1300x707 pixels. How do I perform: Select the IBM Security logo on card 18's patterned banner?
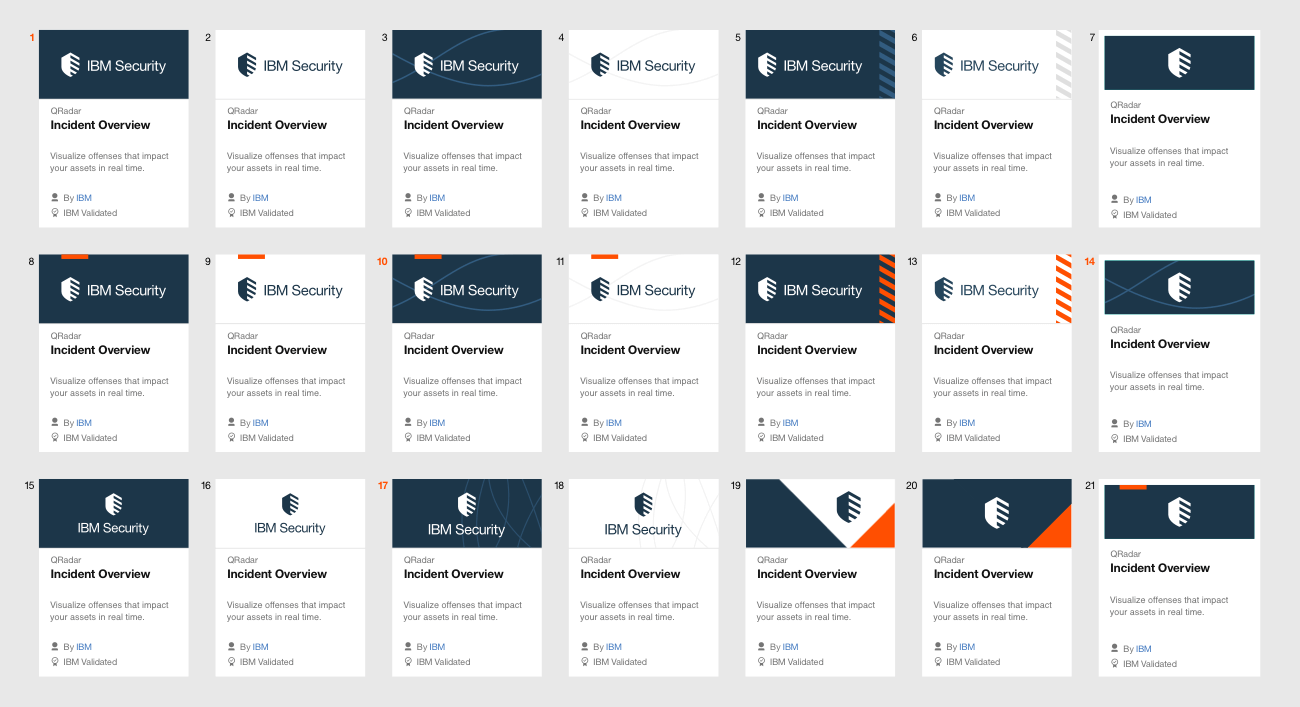pyautogui.click(x=643, y=513)
